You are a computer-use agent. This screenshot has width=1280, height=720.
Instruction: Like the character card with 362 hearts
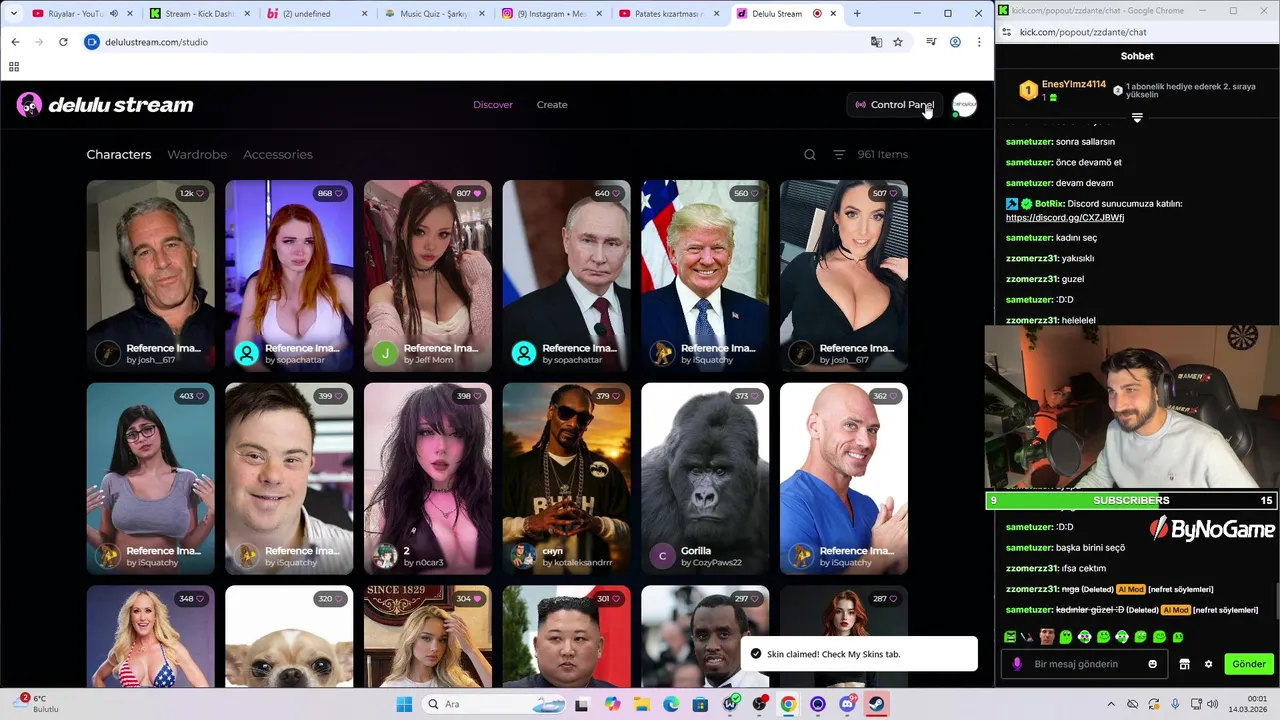point(886,396)
